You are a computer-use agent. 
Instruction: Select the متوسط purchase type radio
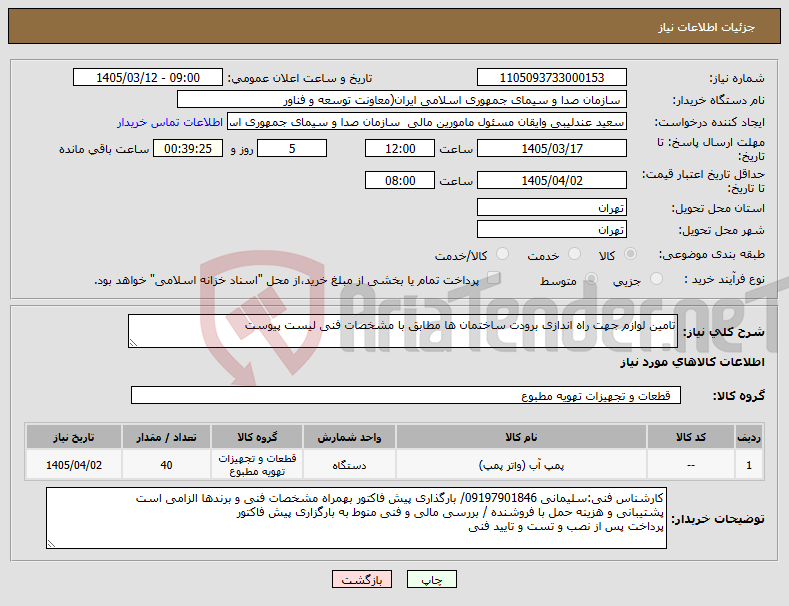[591, 279]
